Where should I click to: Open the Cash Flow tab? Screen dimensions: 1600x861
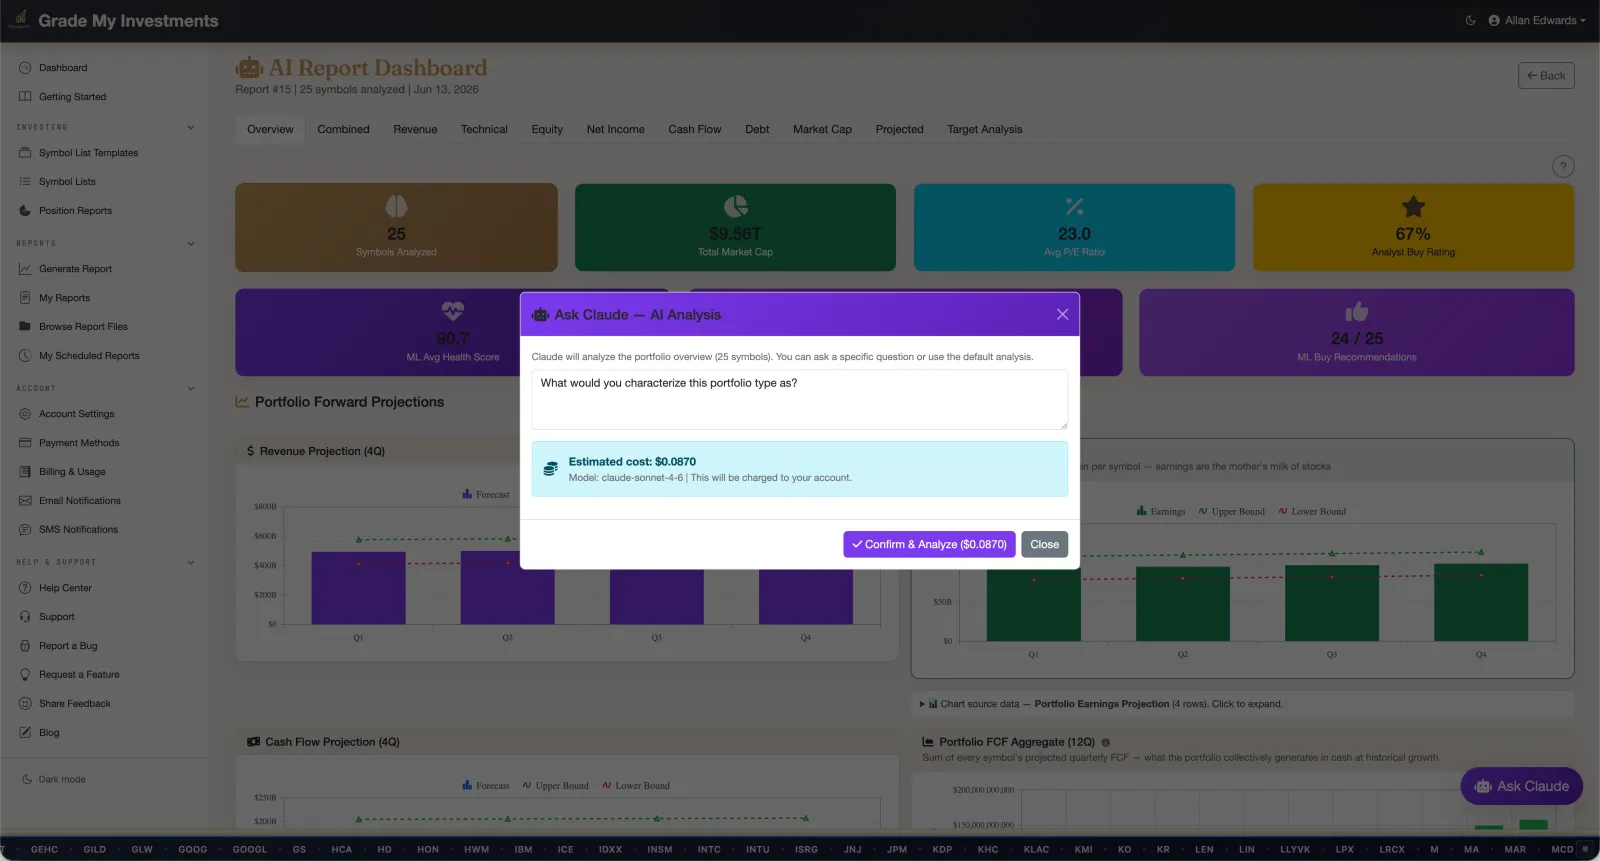coord(695,130)
